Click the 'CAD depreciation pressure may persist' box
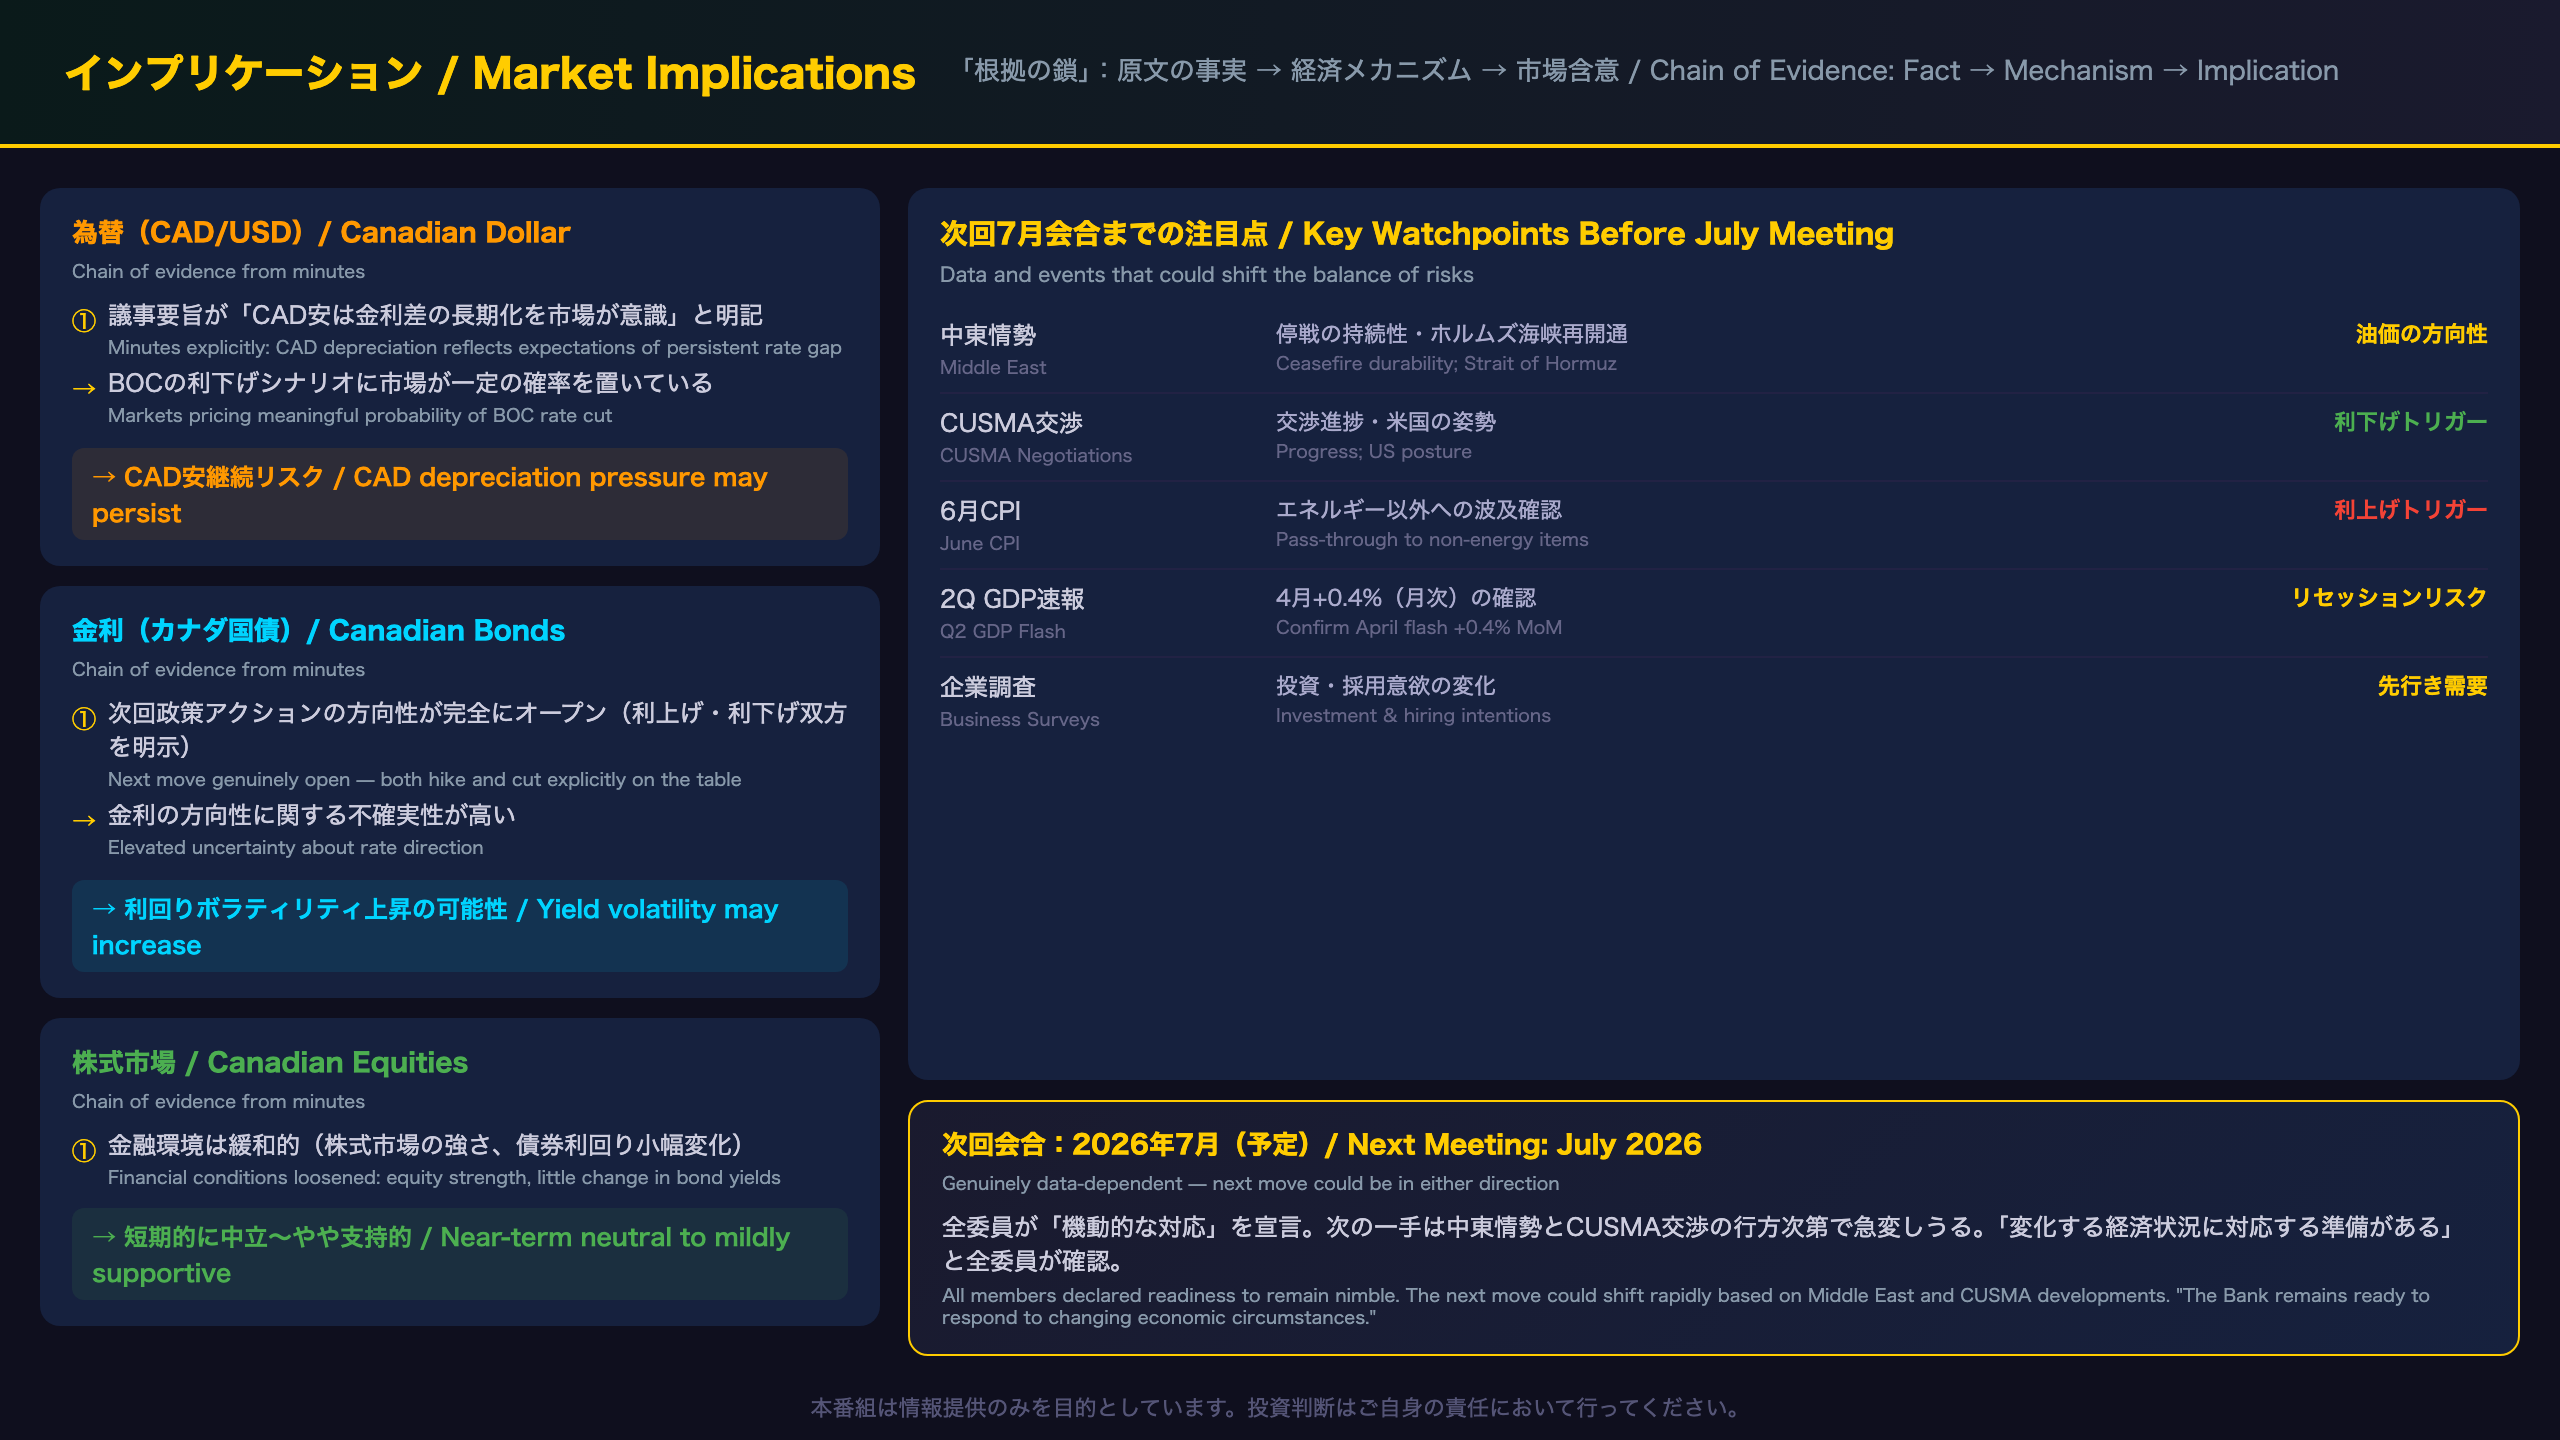 coord(460,494)
